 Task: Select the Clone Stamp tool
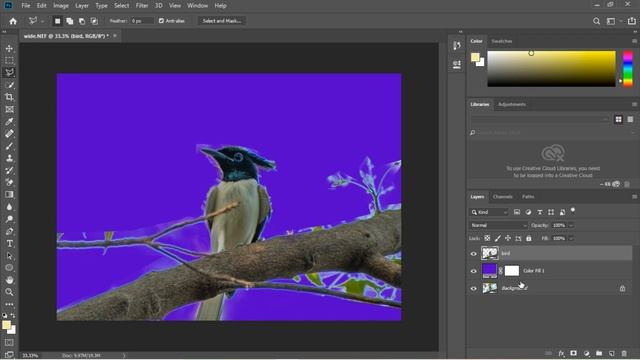click(9, 158)
